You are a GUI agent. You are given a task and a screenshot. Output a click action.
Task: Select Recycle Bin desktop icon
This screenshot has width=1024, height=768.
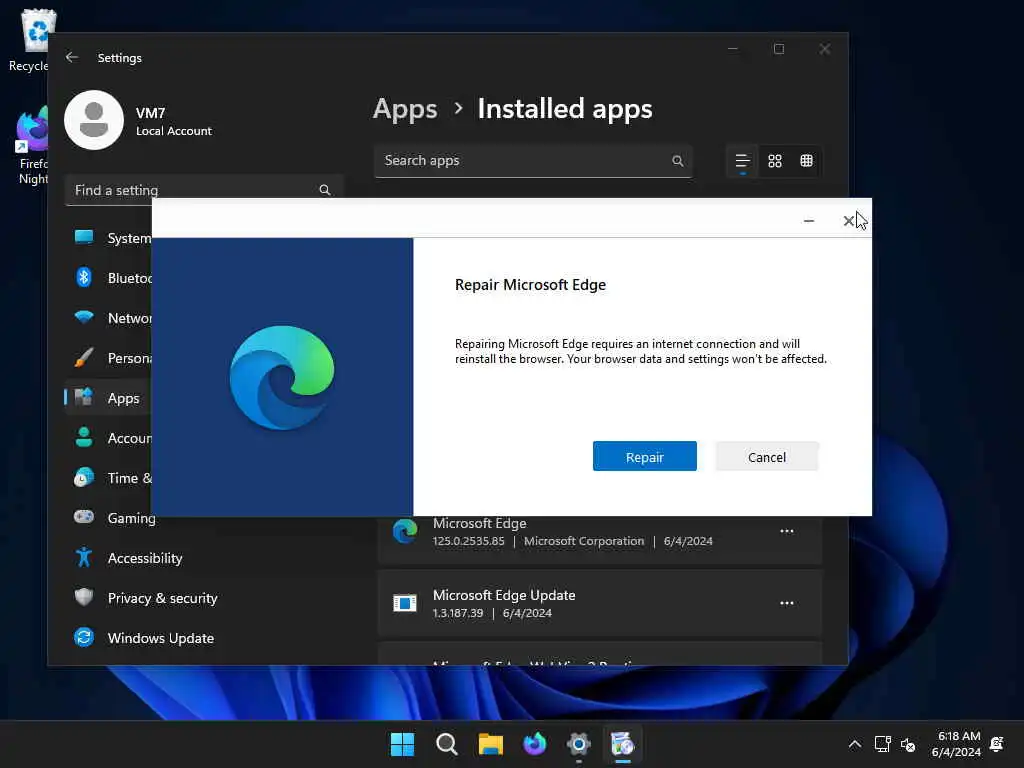[x=29, y=40]
